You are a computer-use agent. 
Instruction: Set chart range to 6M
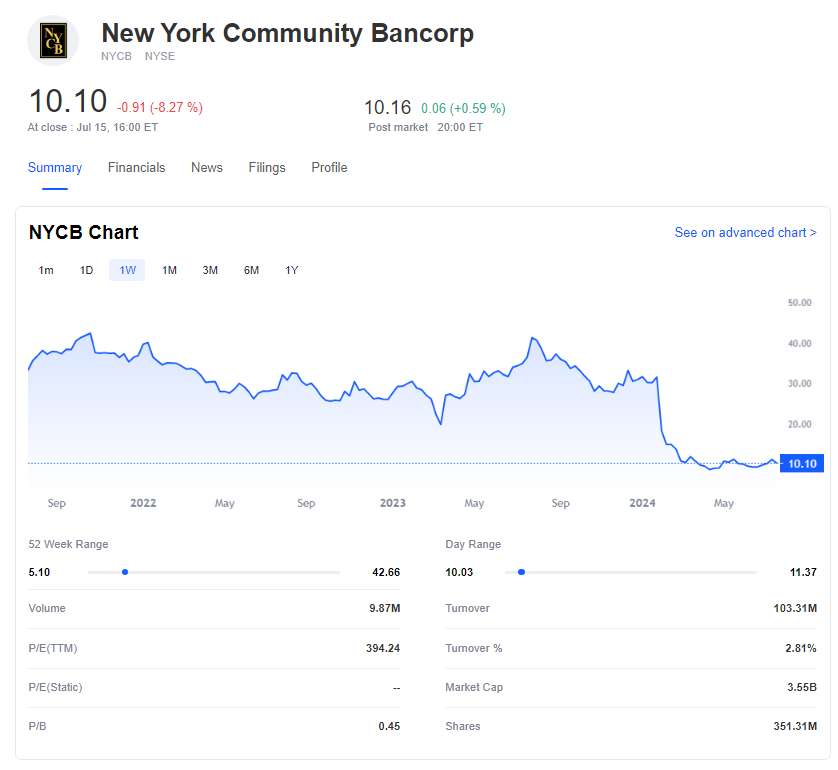pyautogui.click(x=251, y=271)
